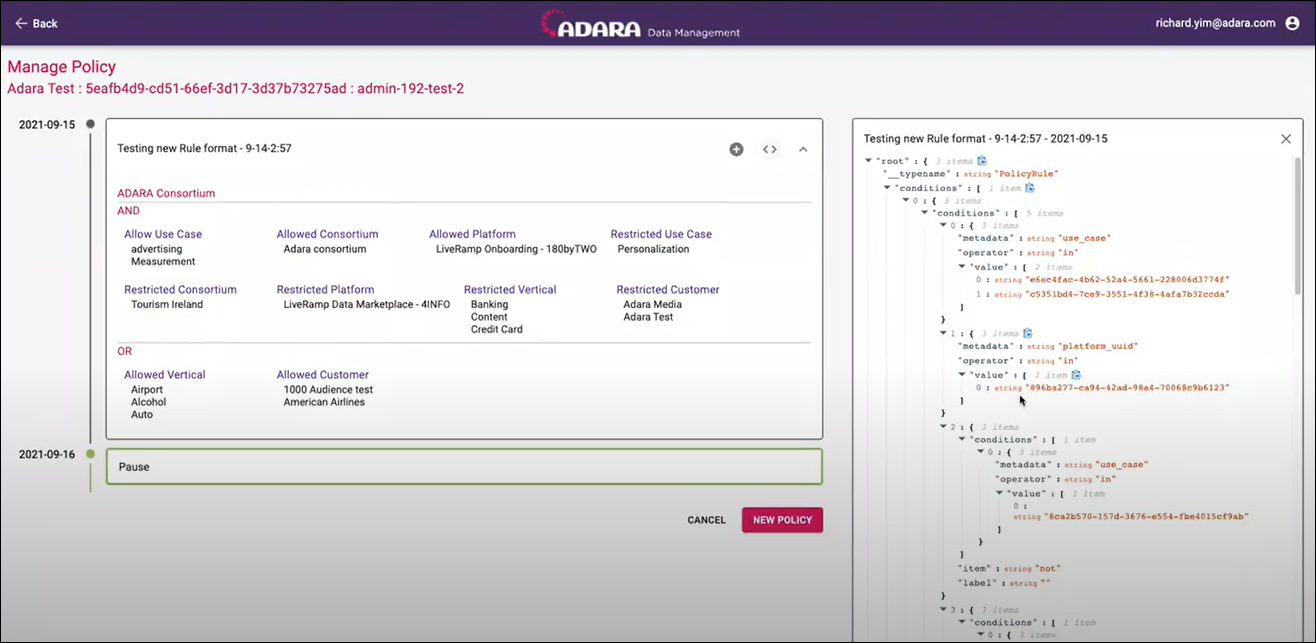Open the user account avatar icon
The height and width of the screenshot is (643, 1316).
[x=1293, y=23]
